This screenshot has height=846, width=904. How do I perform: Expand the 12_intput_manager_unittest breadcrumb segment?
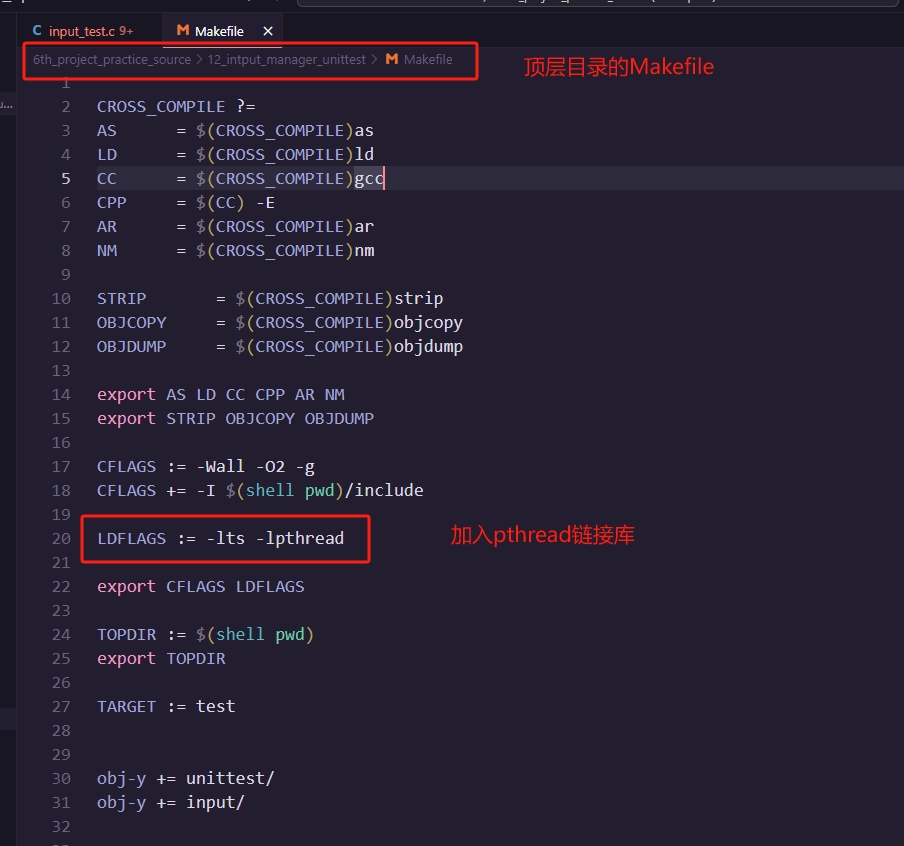pos(286,60)
